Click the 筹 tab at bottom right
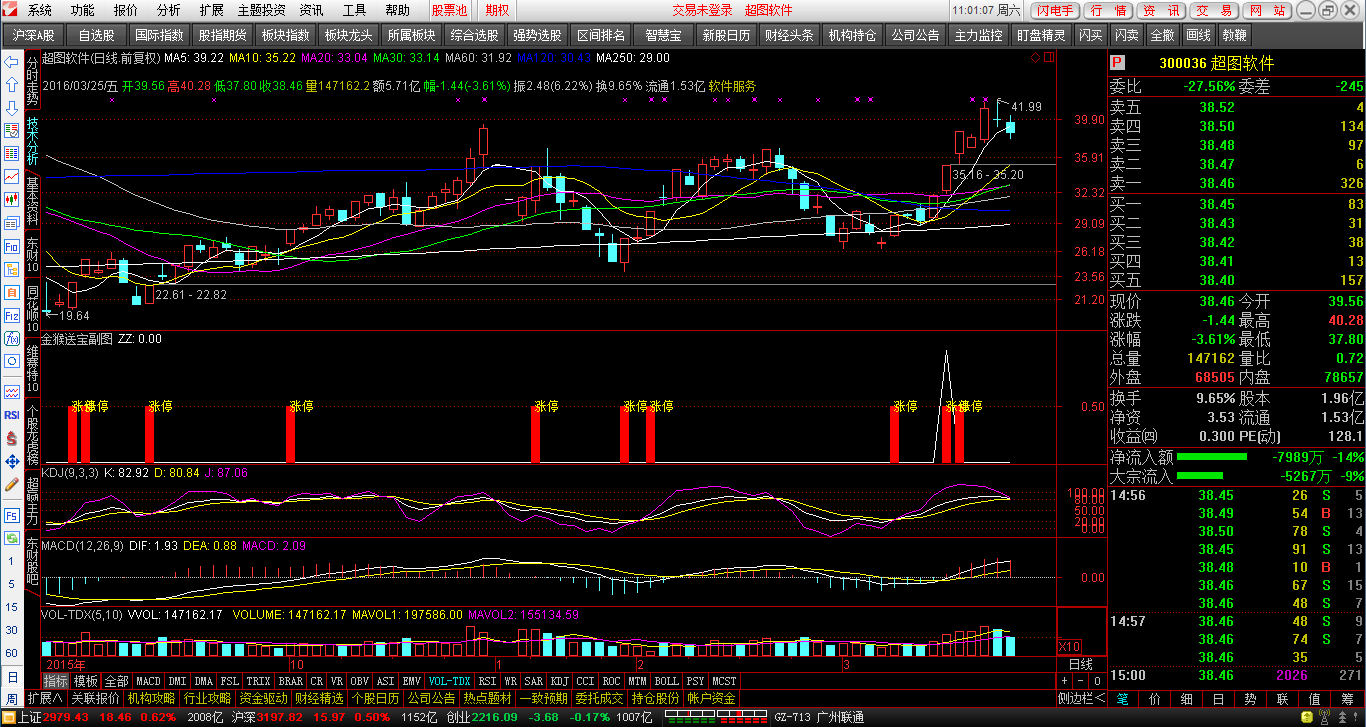 coord(1348,699)
